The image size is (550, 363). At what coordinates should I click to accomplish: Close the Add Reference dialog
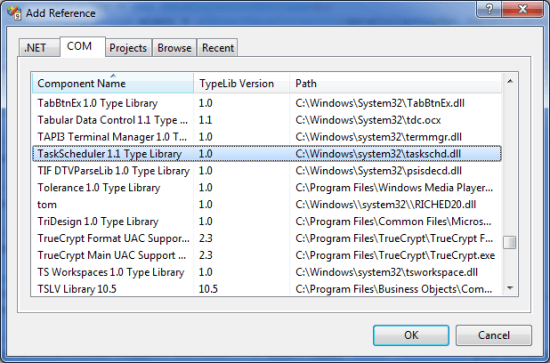coord(523,9)
